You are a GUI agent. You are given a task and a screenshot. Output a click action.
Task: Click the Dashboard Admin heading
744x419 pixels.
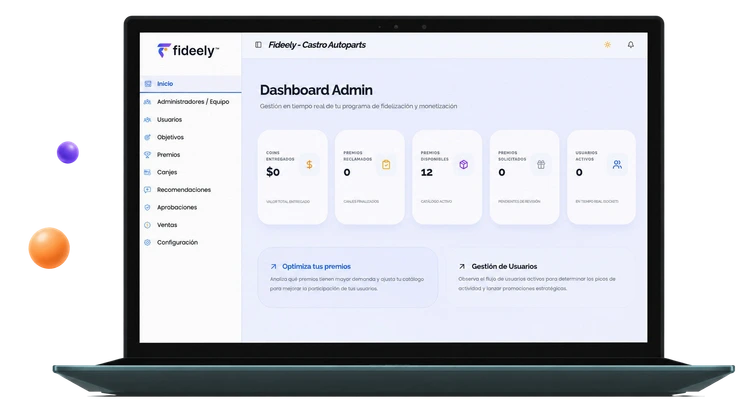[316, 90]
